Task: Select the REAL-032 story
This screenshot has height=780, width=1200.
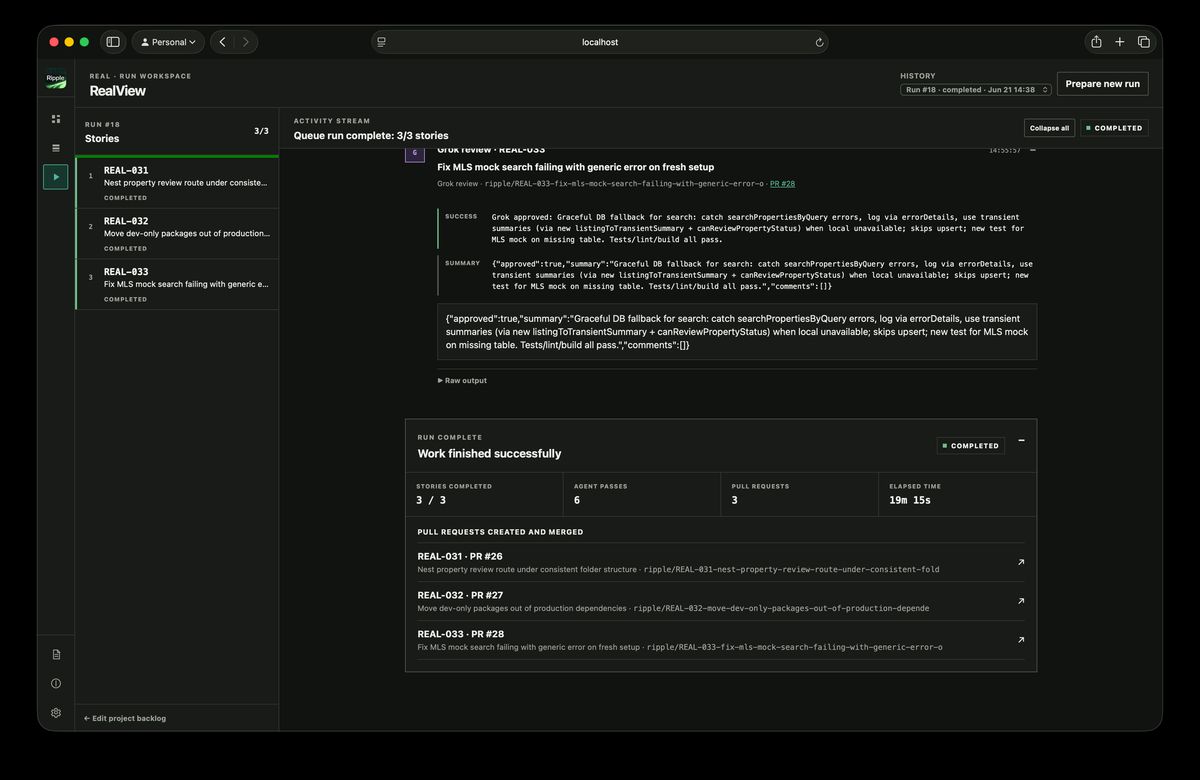Action: [177, 234]
